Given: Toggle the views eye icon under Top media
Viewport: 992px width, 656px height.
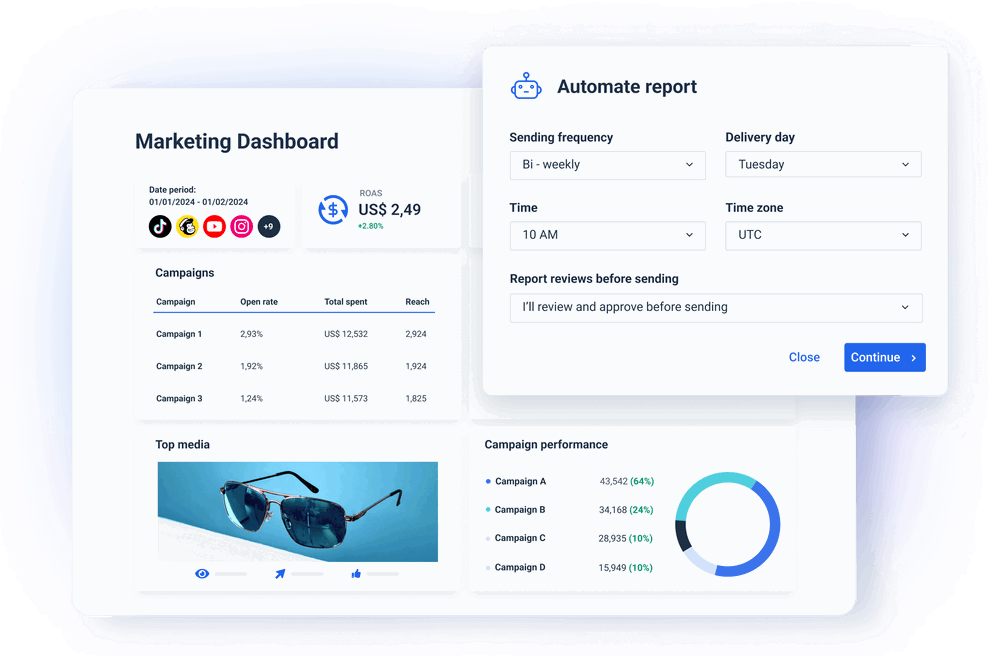Looking at the screenshot, I should [202, 573].
